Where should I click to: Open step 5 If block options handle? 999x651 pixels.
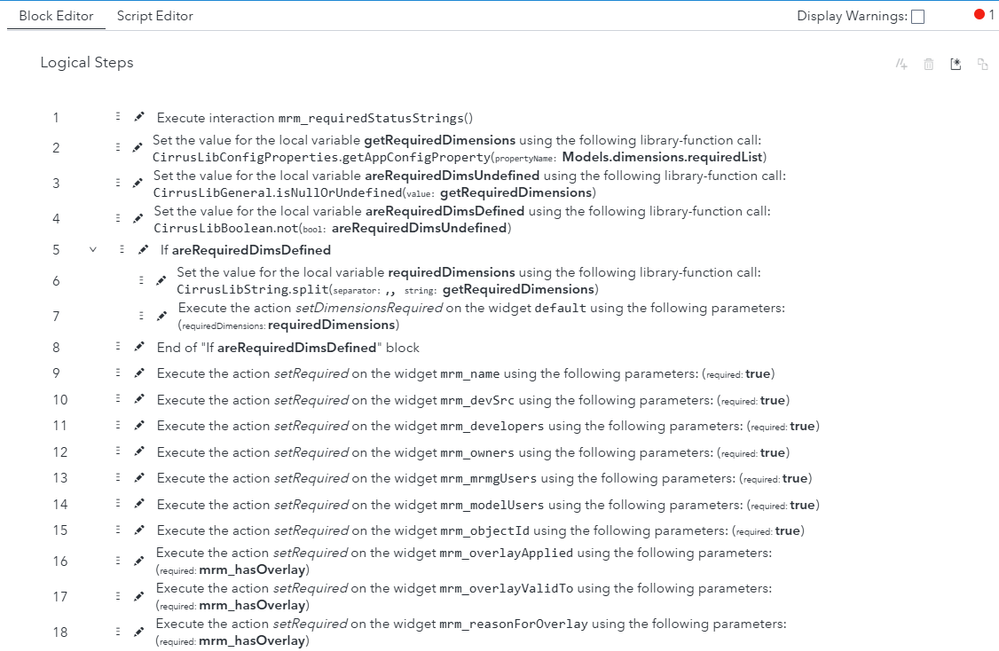point(122,249)
